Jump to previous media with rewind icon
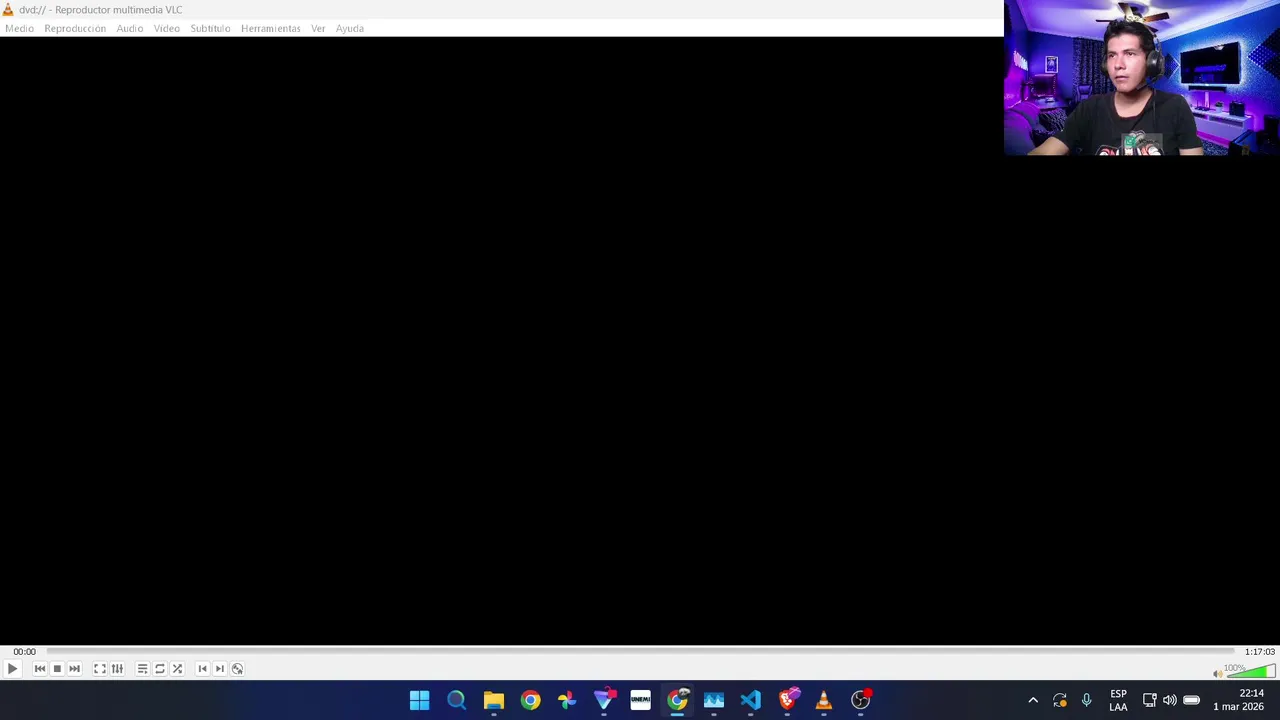The height and width of the screenshot is (720, 1280). 40,669
